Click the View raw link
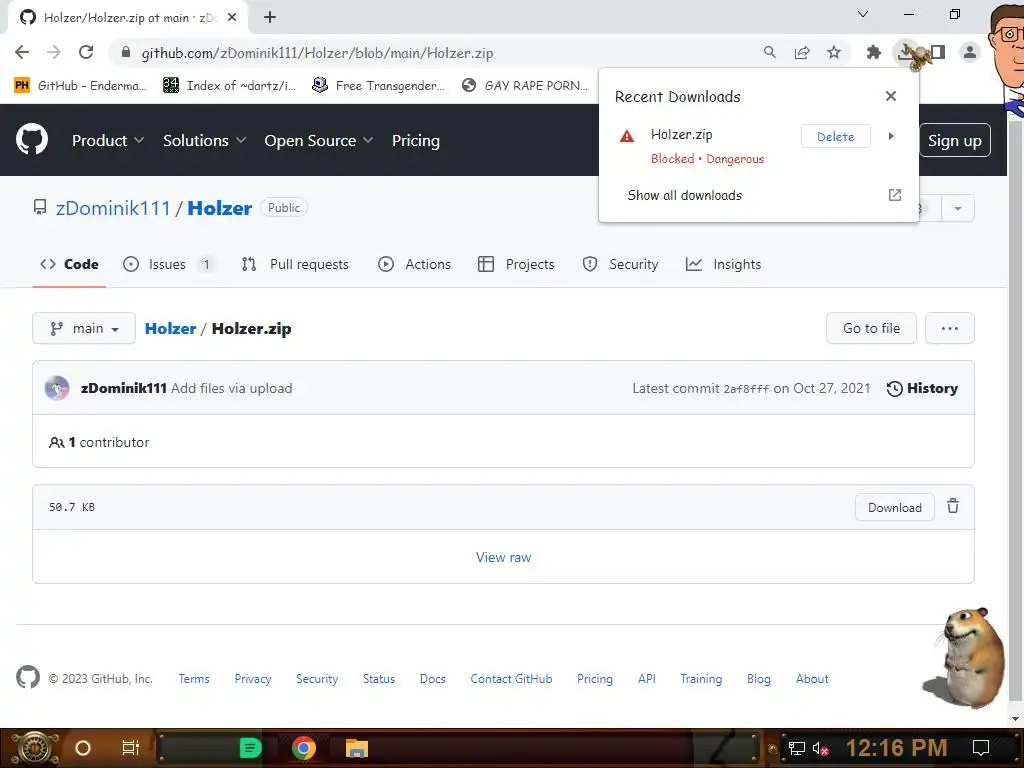 pyautogui.click(x=504, y=557)
